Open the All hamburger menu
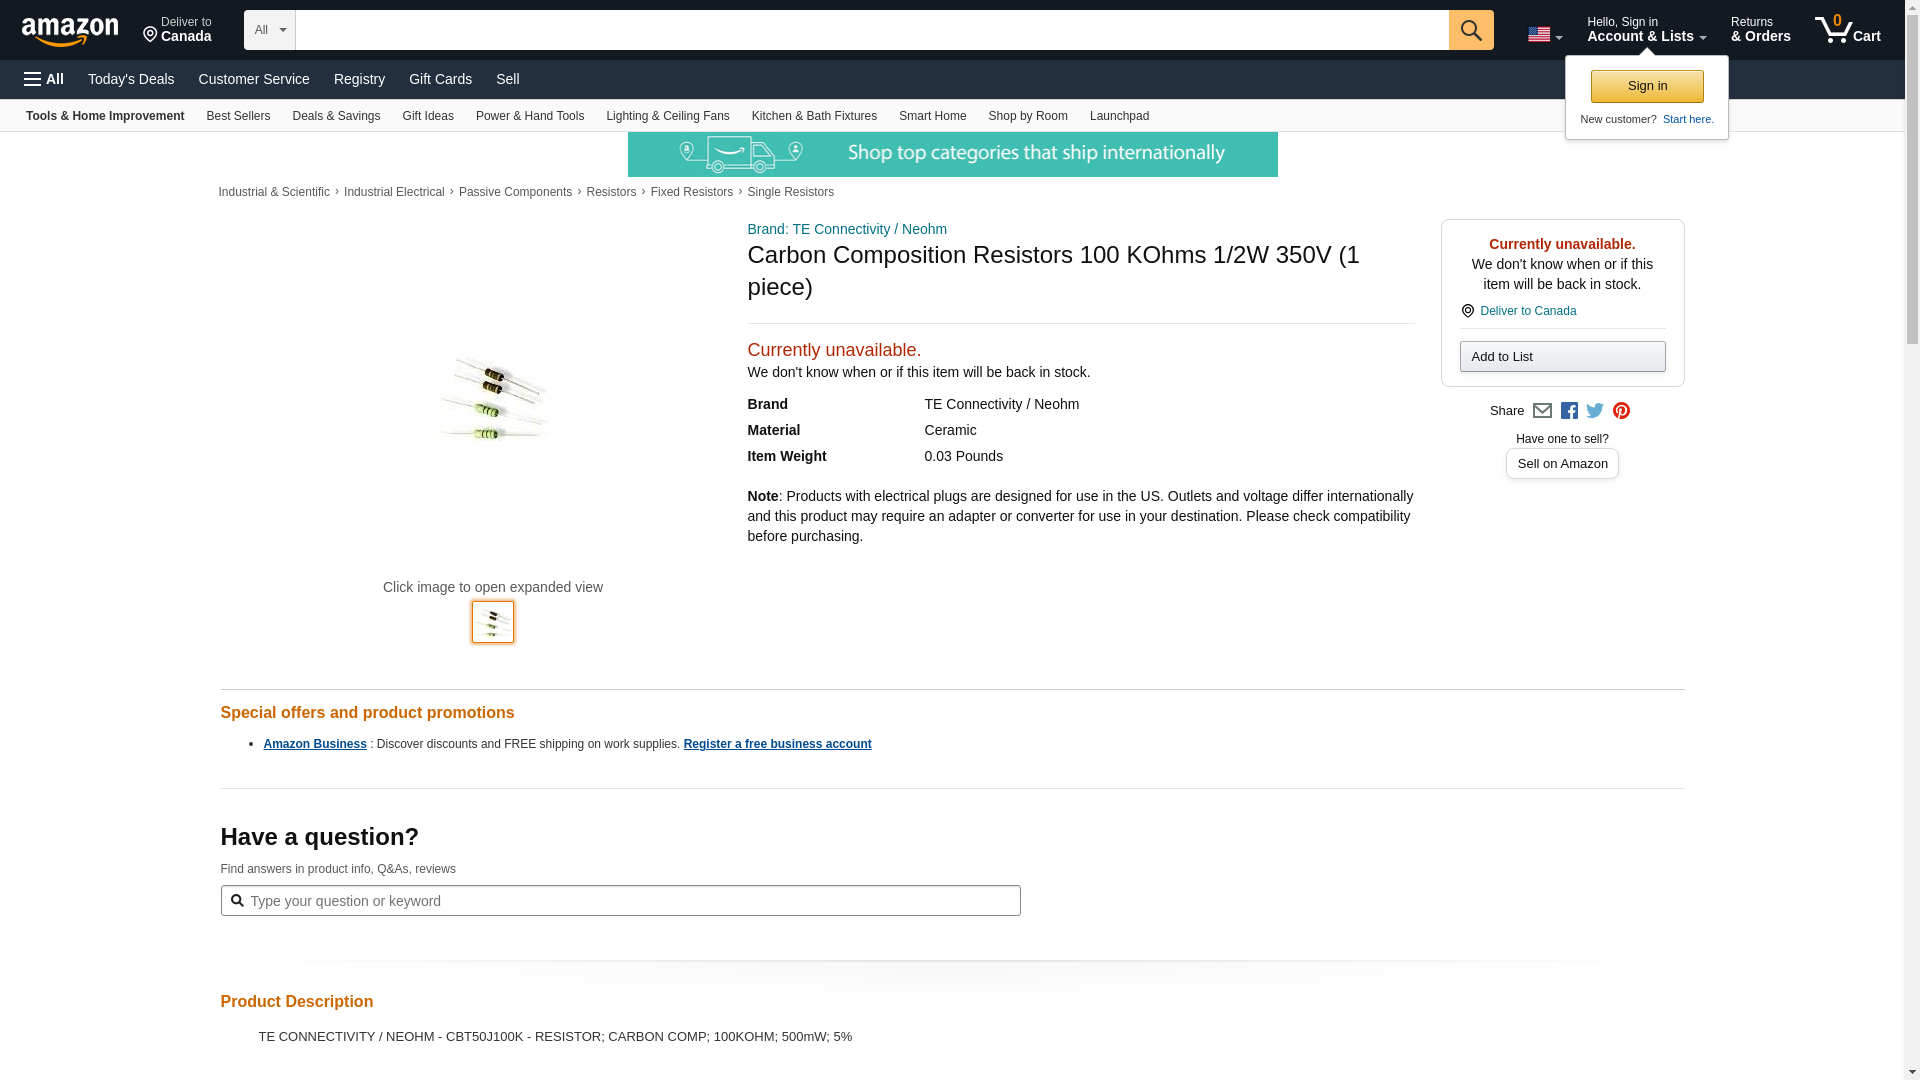1920x1080 pixels. coord(44,79)
